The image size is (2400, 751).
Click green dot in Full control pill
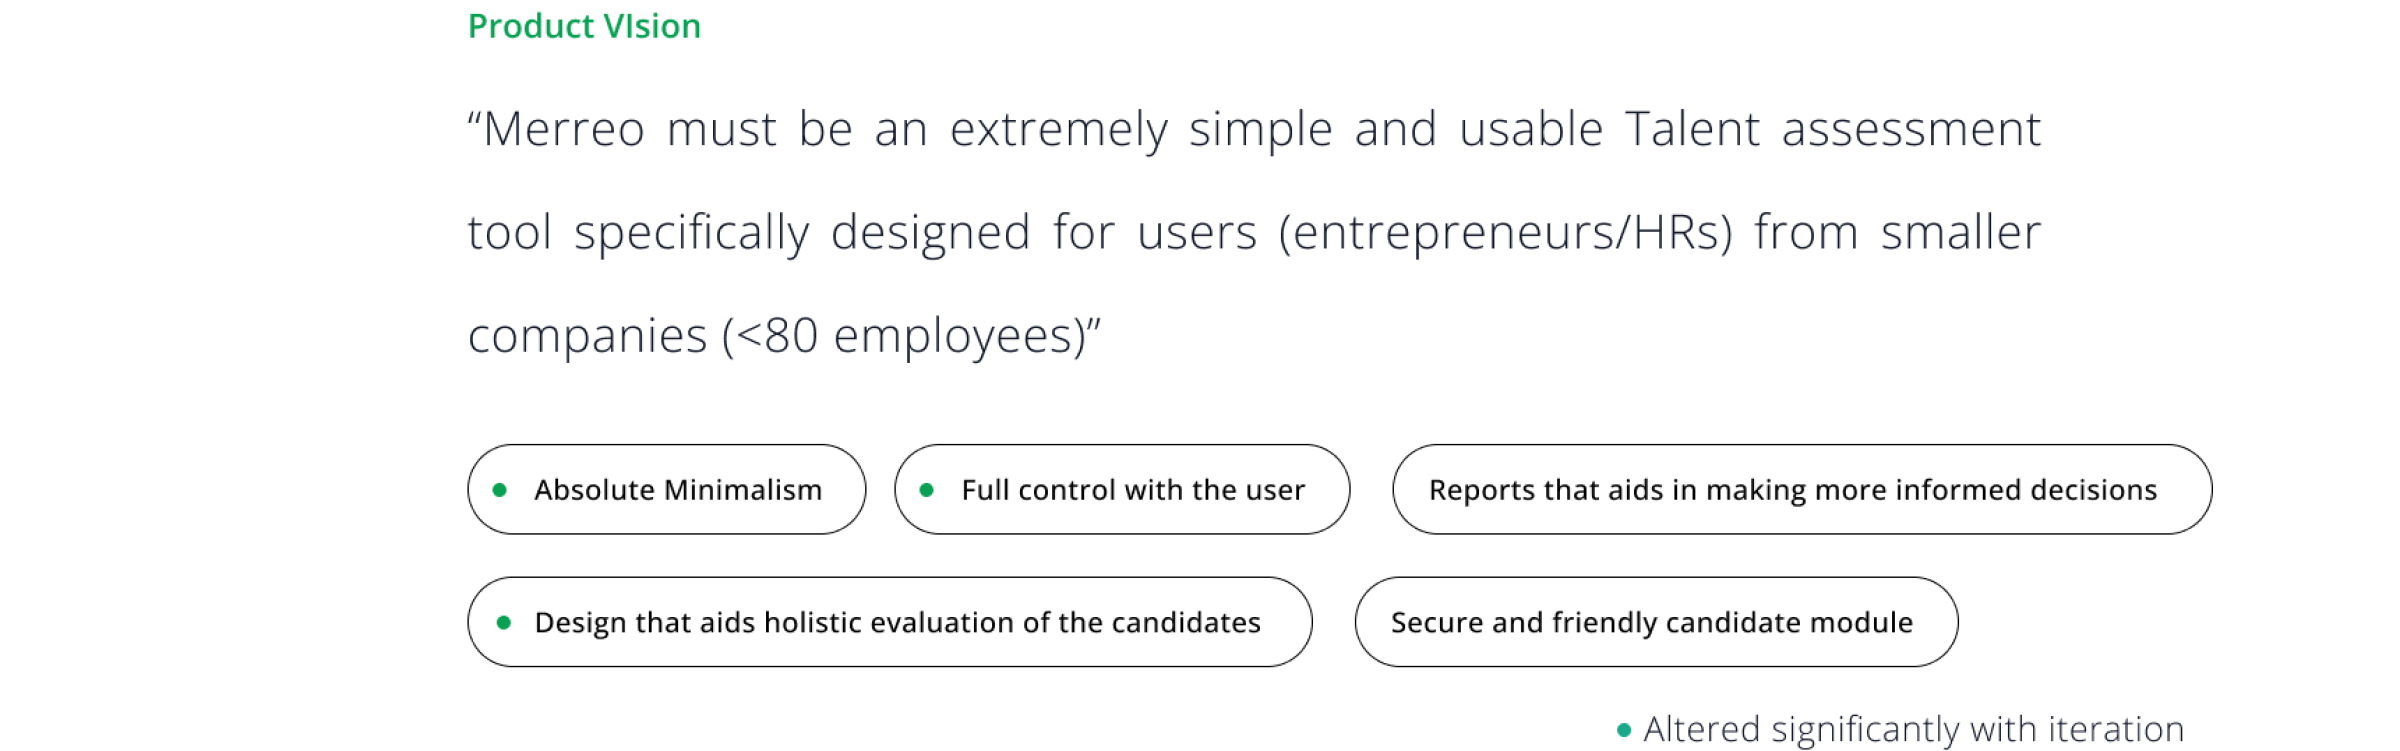coord(927,490)
